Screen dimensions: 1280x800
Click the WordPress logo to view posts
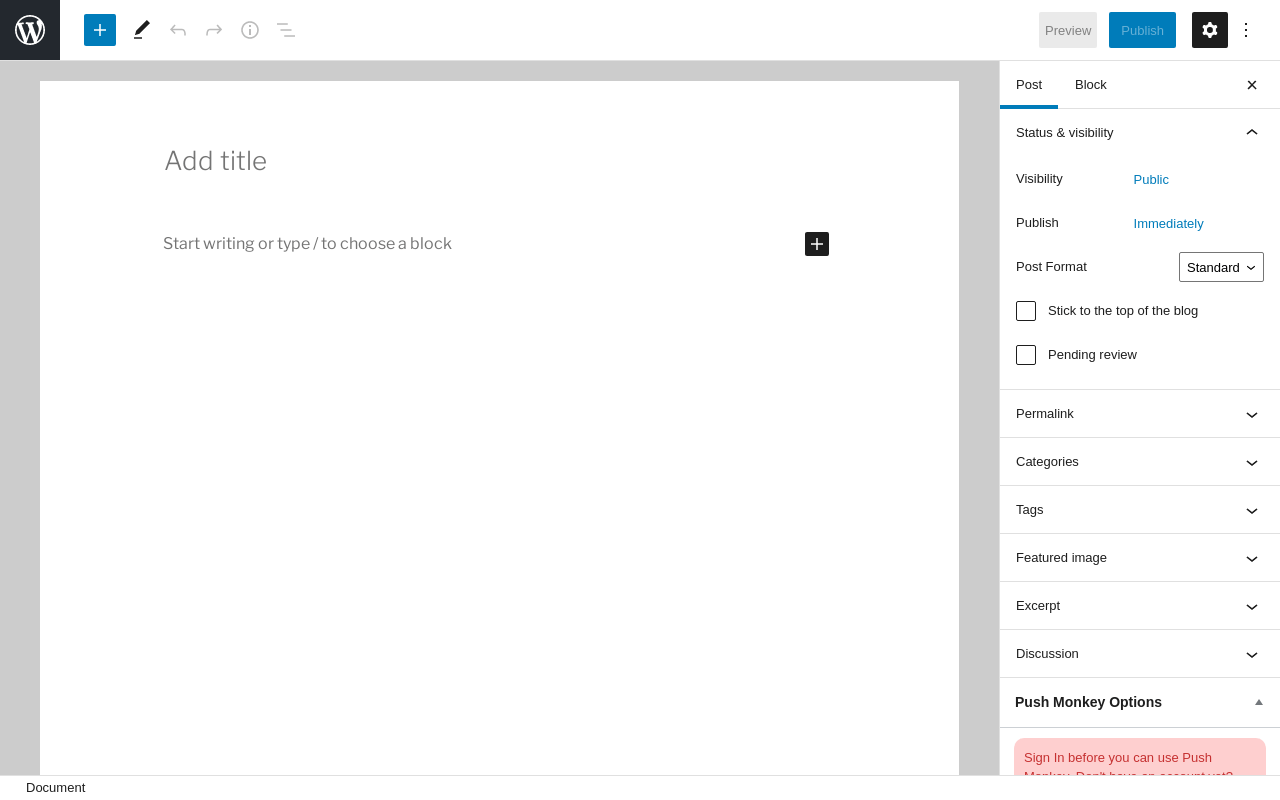tap(30, 30)
